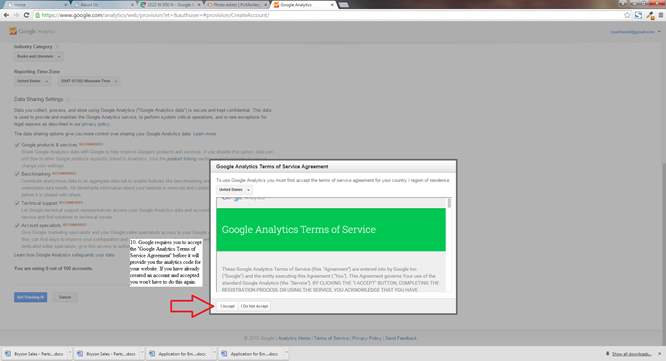Viewport: 666px width, 361px height.
Task: Click the 'Google Analytics Terms of Service' green banner heading
Action: [299, 230]
